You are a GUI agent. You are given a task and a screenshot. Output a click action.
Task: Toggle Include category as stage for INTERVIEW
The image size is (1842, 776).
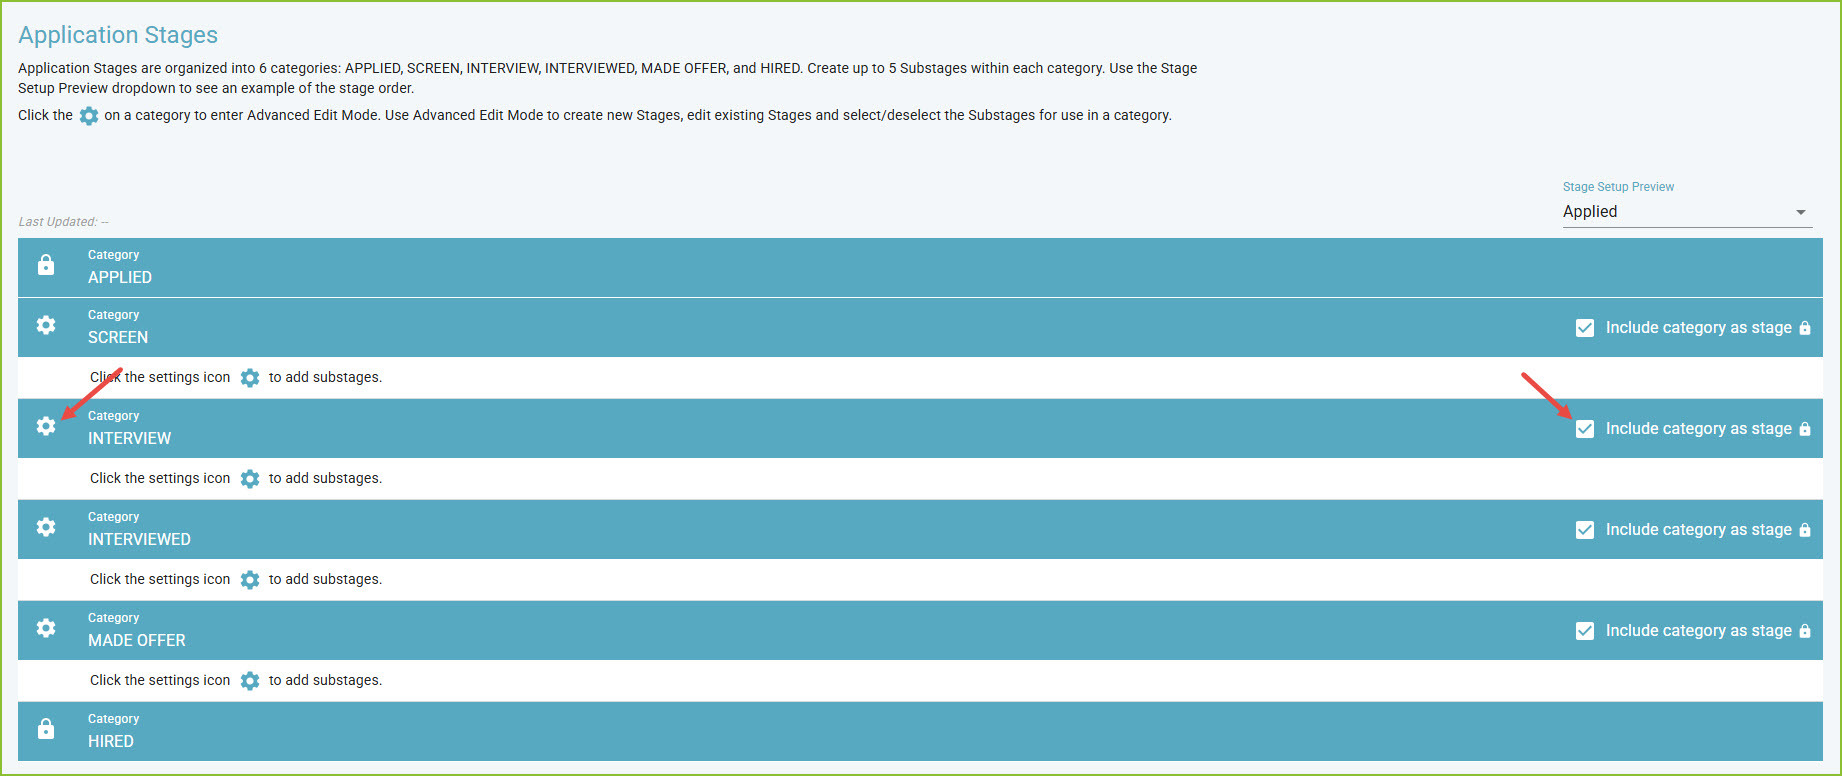pyautogui.click(x=1585, y=429)
